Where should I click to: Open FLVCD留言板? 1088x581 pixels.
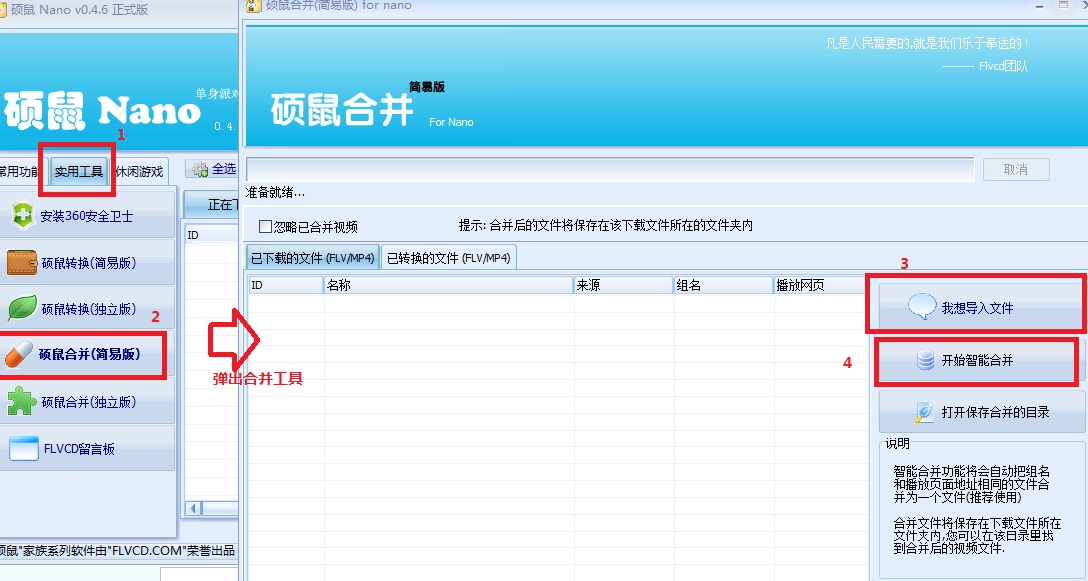pyautogui.click(x=87, y=448)
